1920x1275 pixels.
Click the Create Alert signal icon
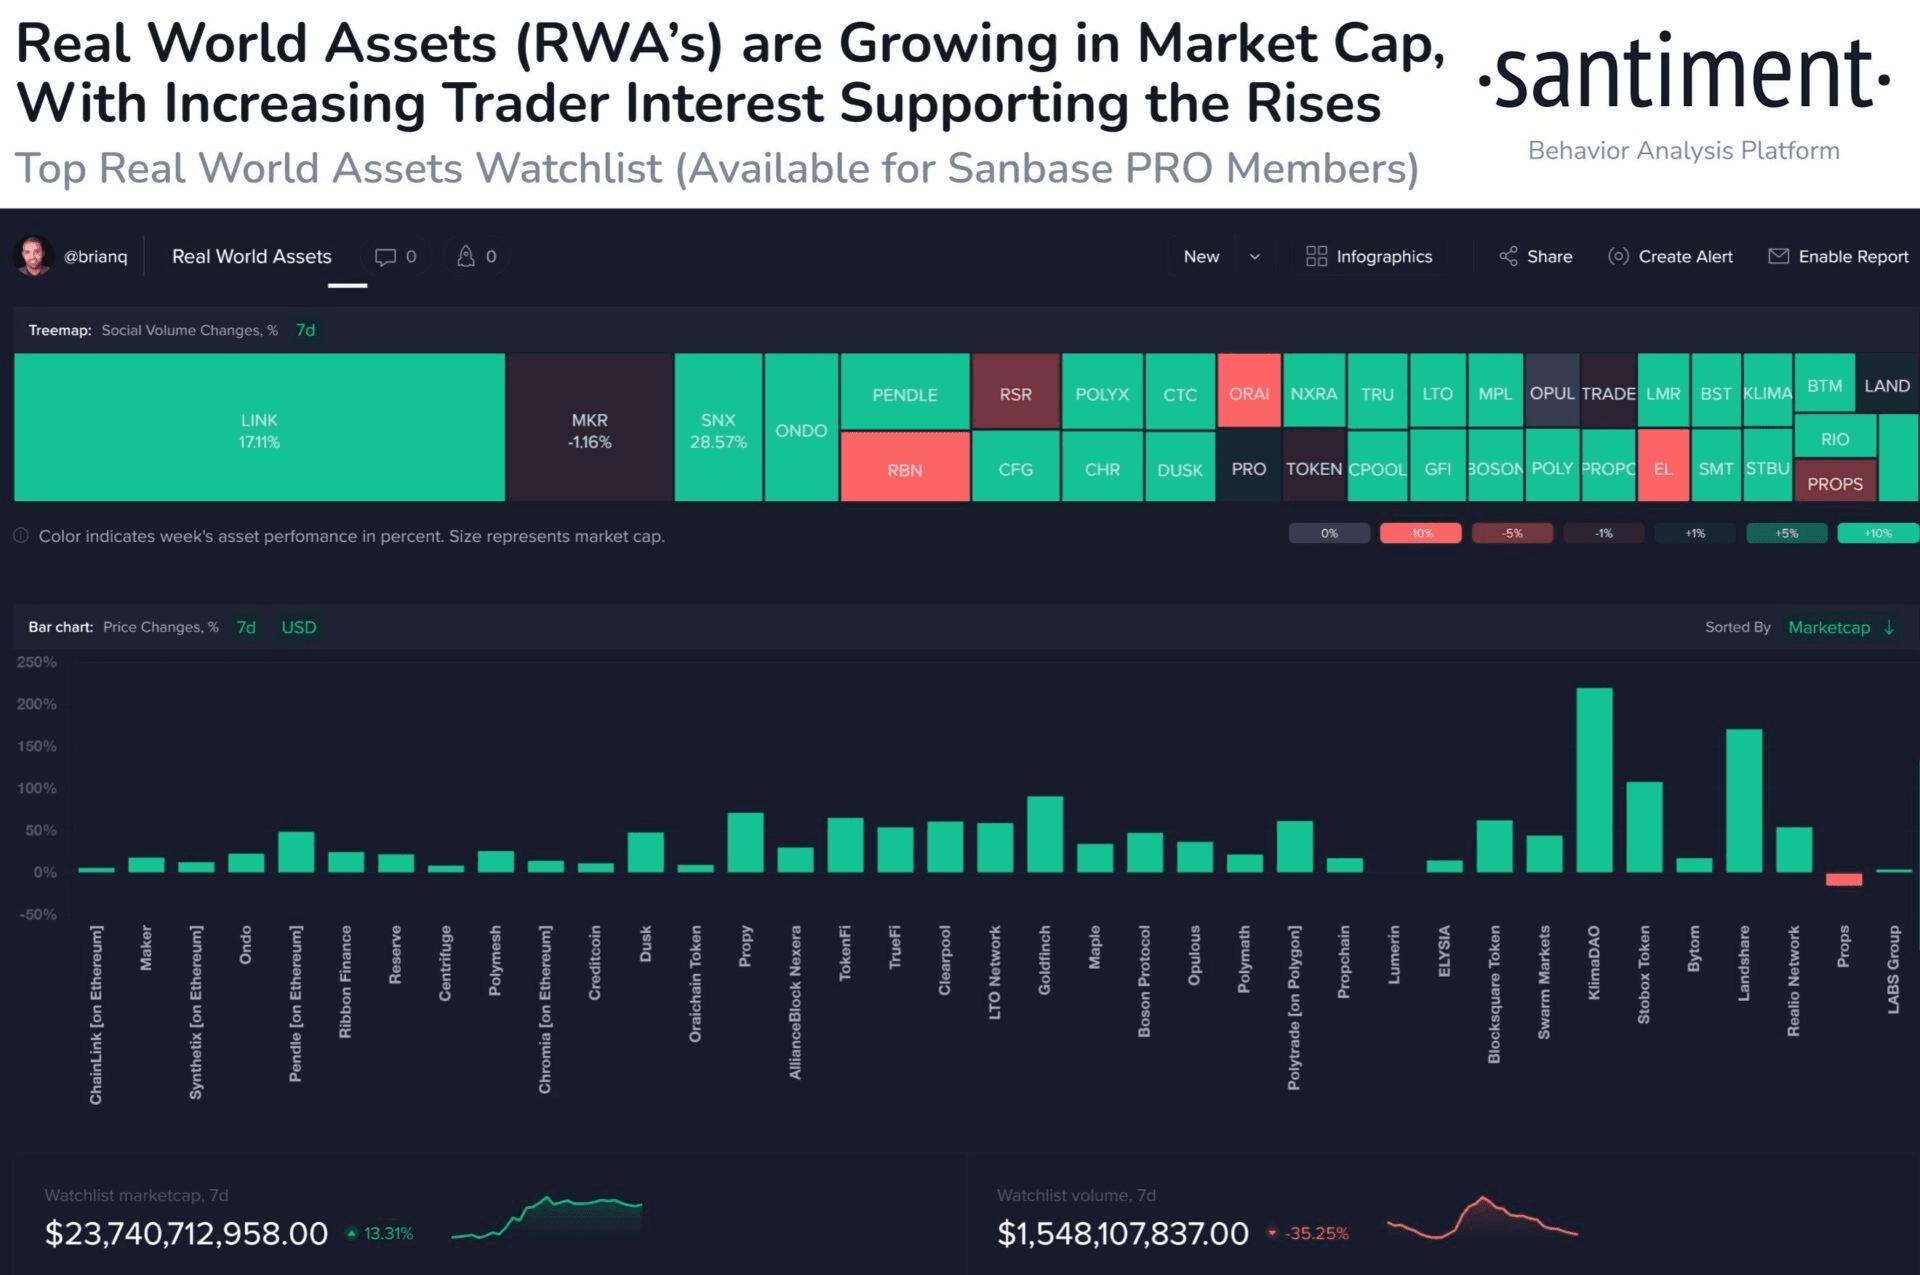[1618, 256]
